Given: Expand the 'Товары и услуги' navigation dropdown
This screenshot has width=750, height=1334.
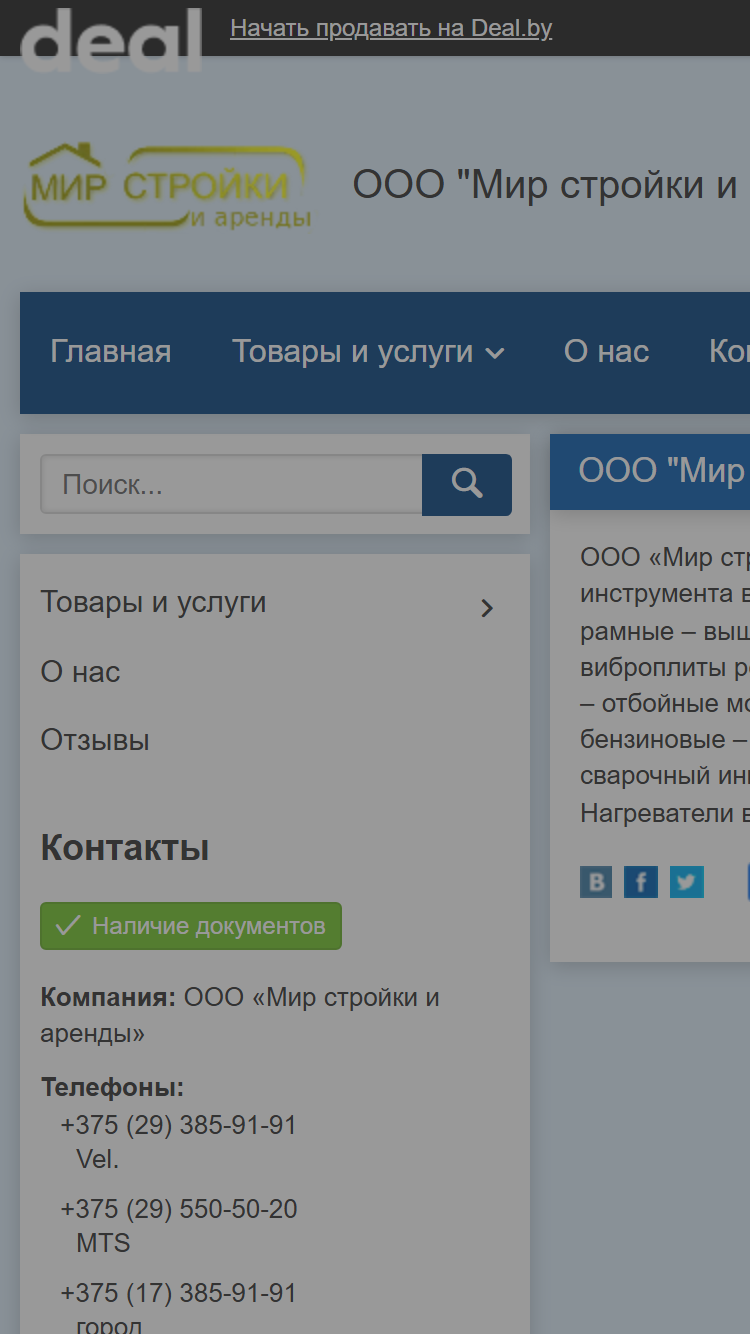Looking at the screenshot, I should click(x=368, y=351).
